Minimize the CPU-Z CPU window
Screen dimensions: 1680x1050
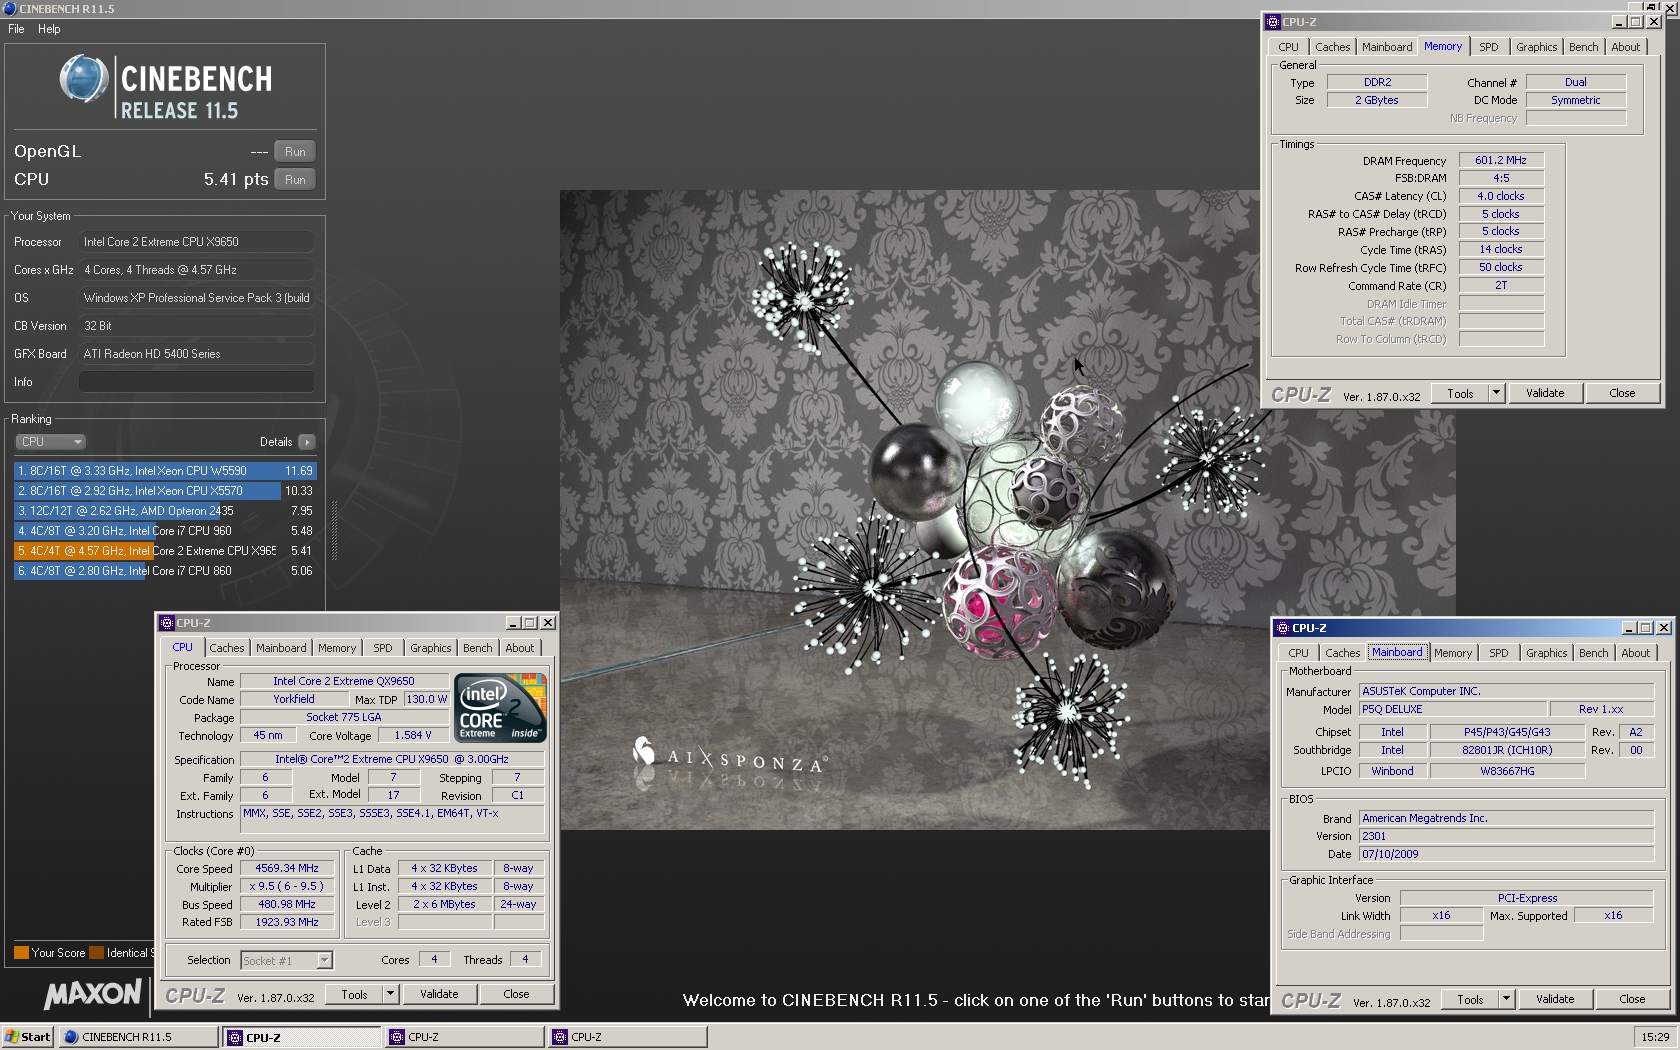tap(513, 623)
